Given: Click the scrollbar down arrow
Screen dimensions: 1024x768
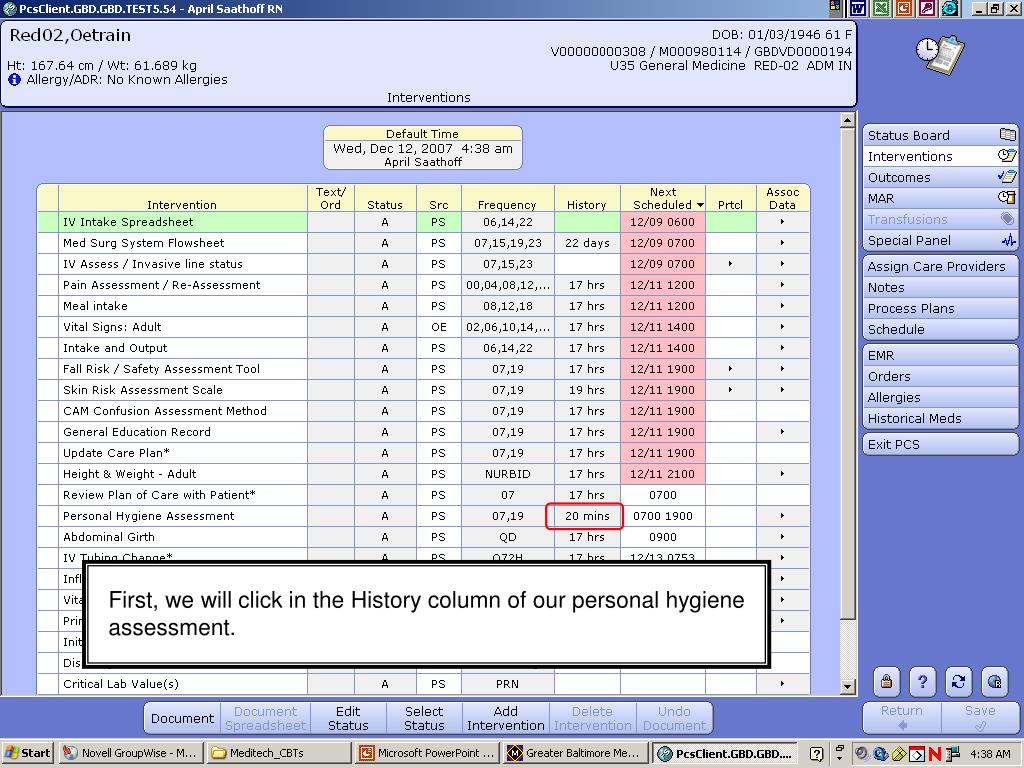Looking at the screenshot, I should (848, 686).
